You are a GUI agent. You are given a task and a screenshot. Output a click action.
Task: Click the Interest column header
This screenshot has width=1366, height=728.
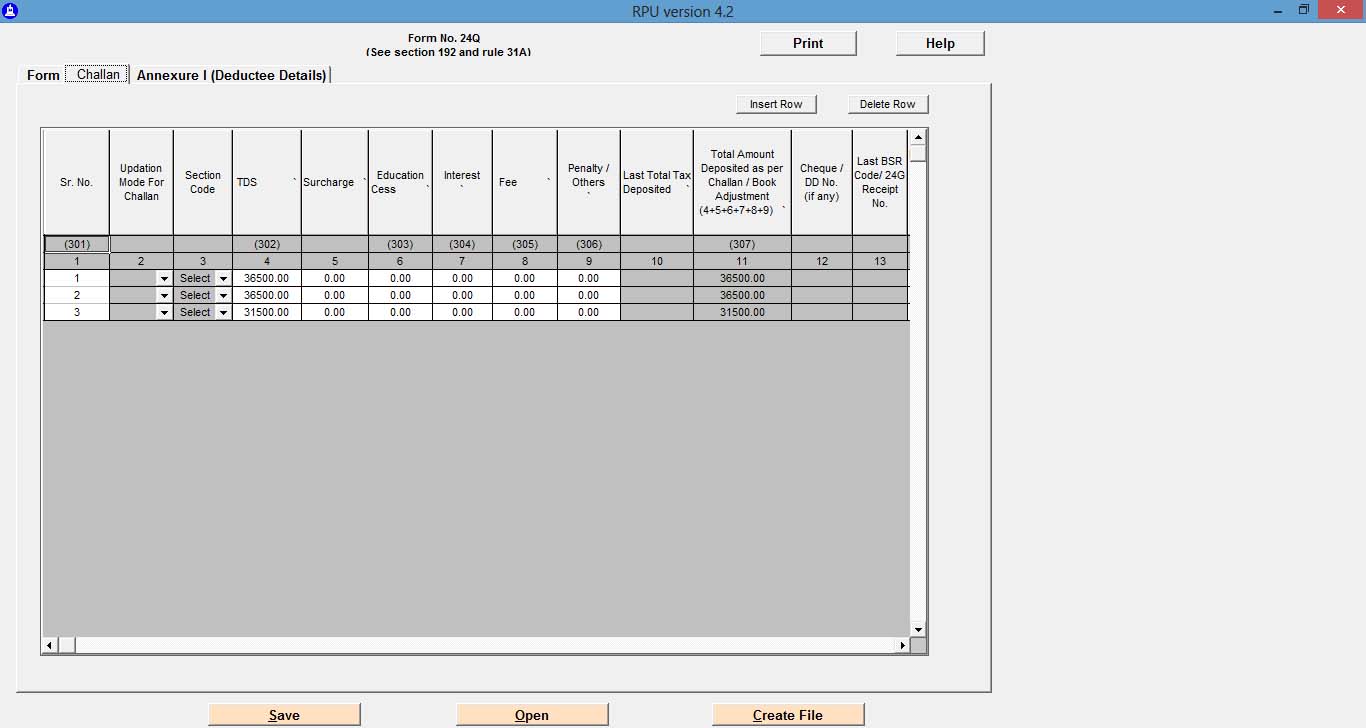coord(462,182)
